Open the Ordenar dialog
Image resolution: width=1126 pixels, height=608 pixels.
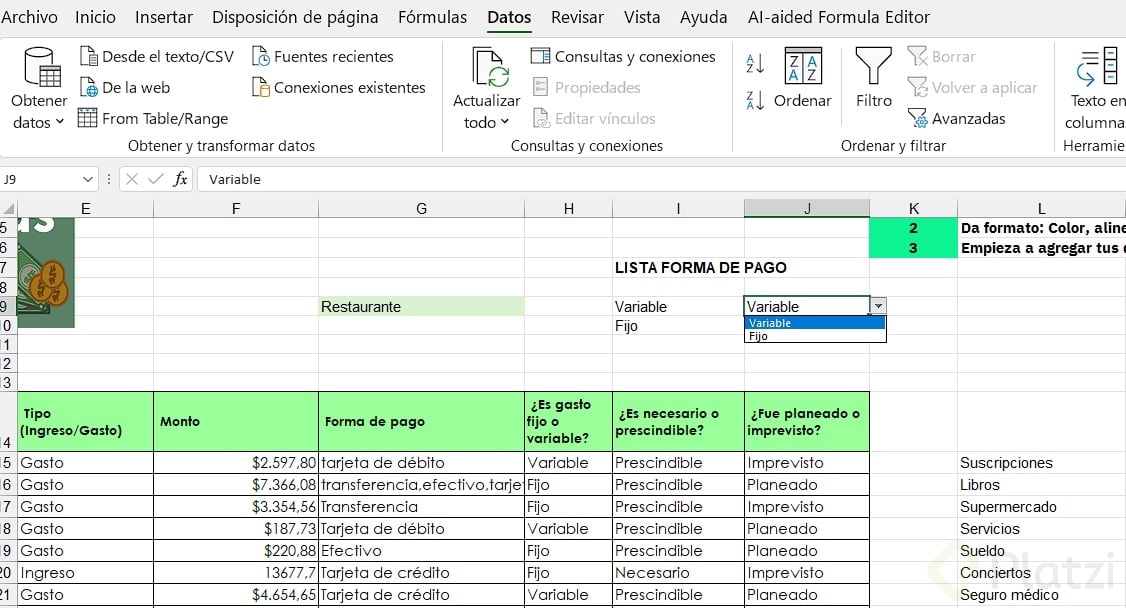point(802,78)
